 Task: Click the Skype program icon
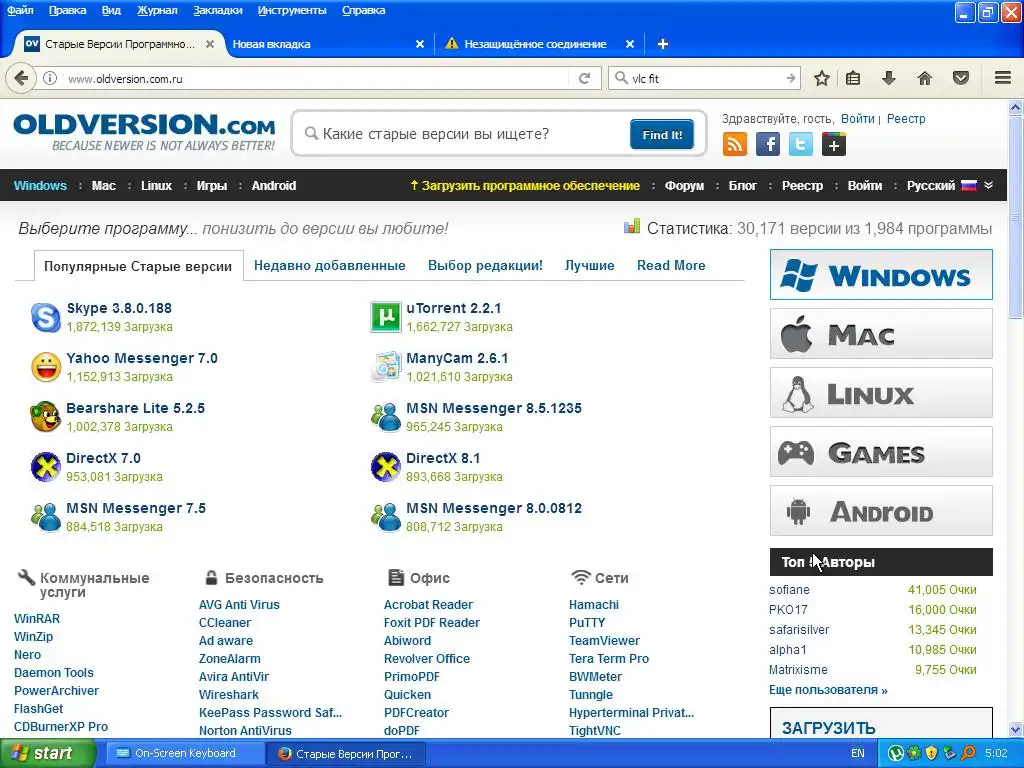click(46, 317)
